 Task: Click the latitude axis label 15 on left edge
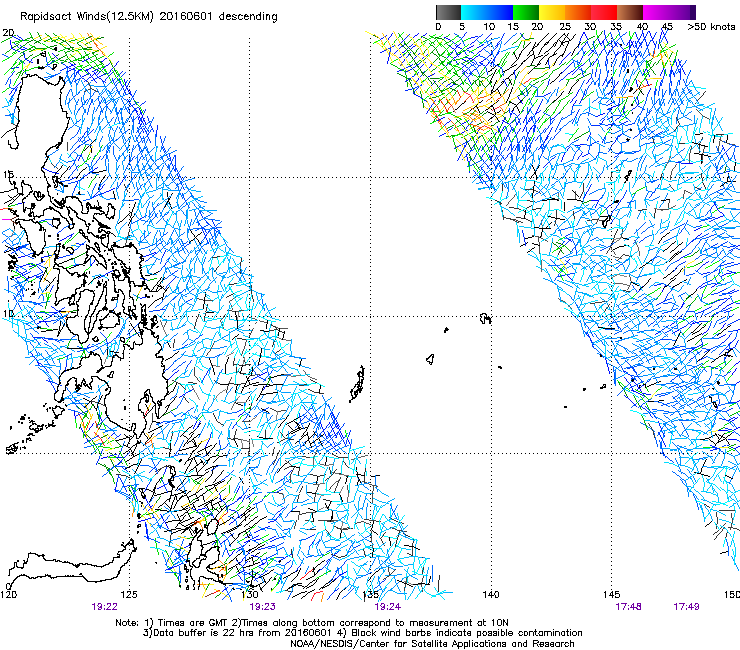pyautogui.click(x=8, y=175)
